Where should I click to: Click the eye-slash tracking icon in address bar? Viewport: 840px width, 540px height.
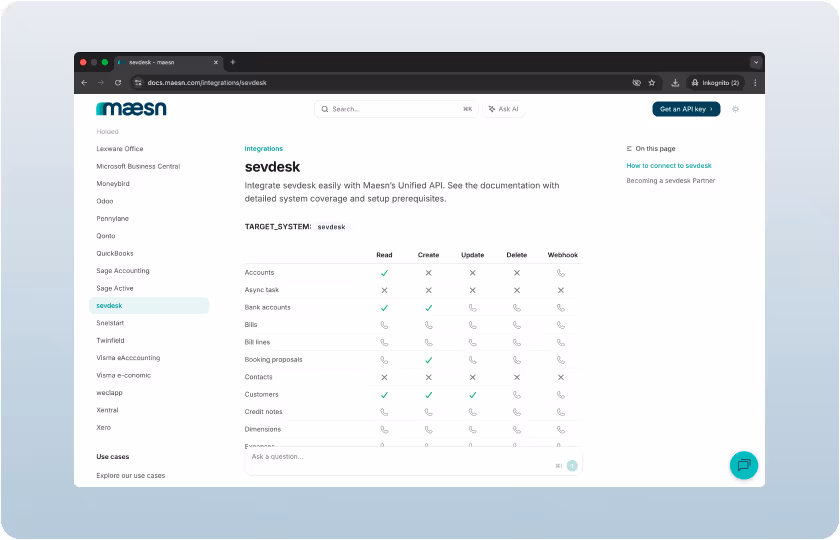tap(636, 82)
